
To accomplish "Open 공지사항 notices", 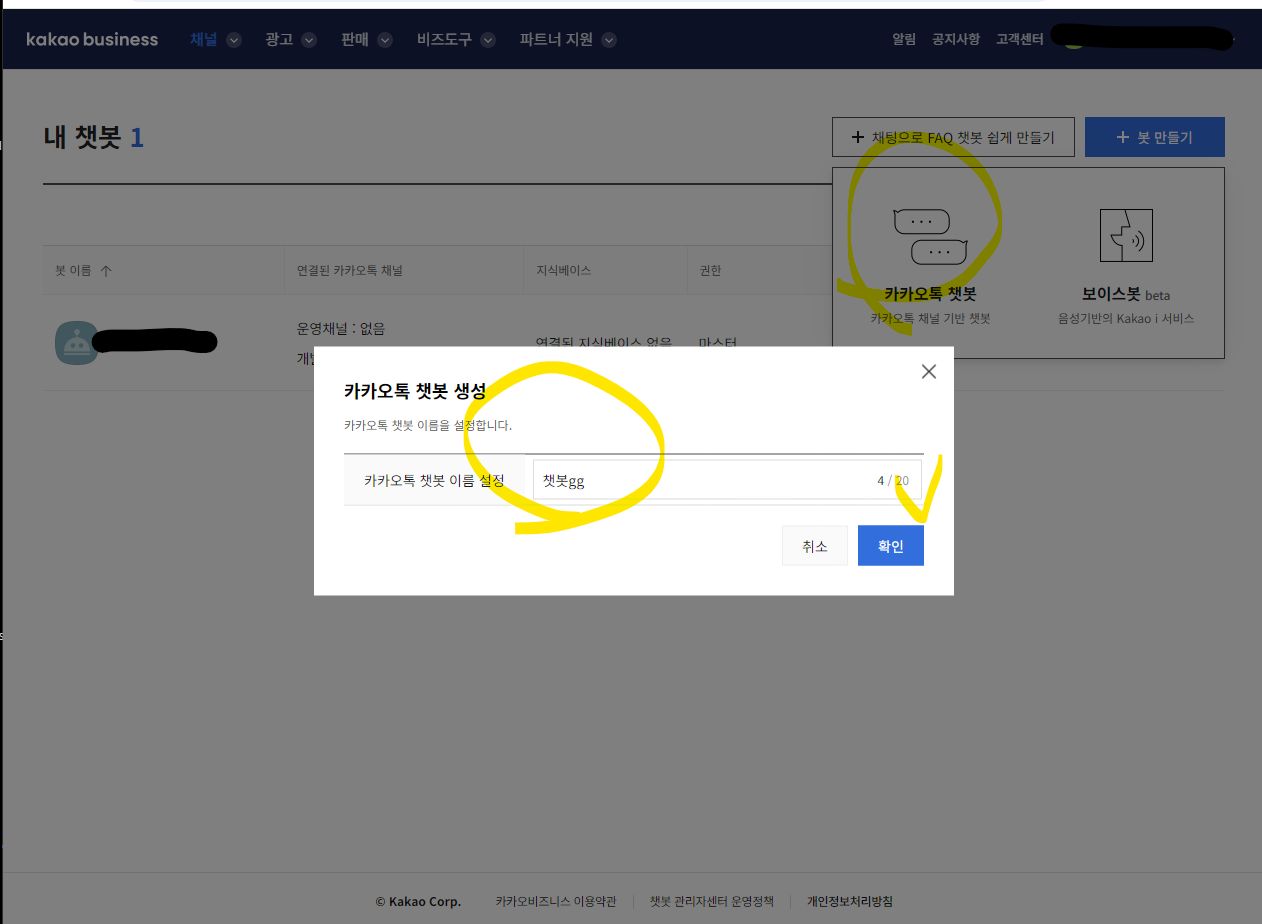I will 956,40.
